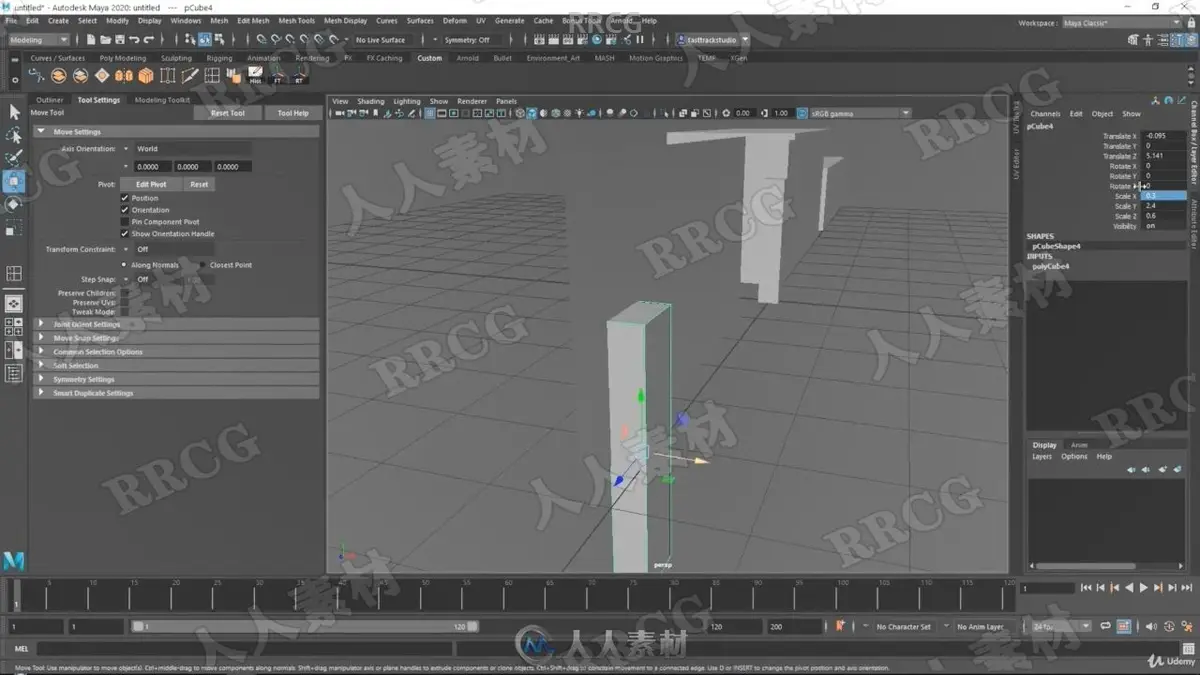The image size is (1200, 675).
Task: Open the Deform menu
Action: coord(454,20)
